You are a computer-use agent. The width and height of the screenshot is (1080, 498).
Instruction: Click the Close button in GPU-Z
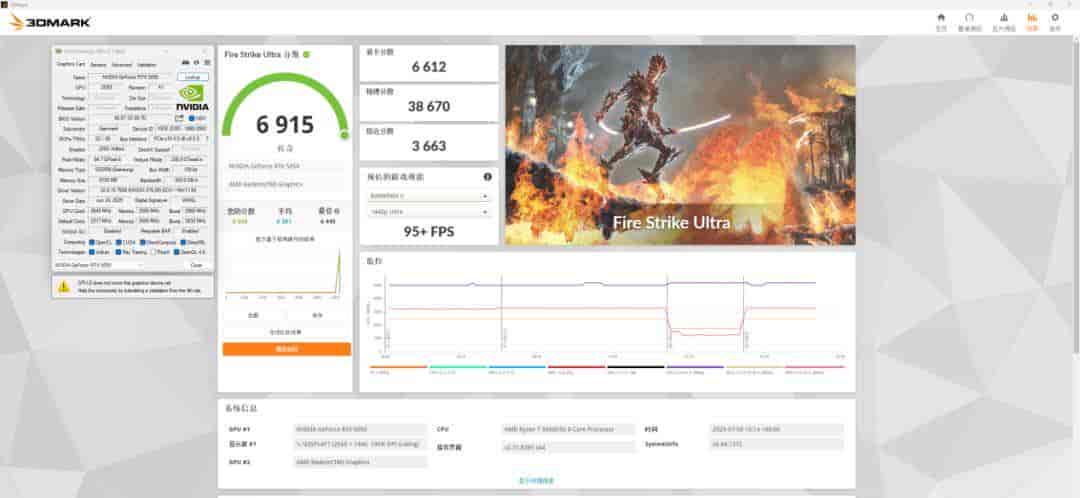[196, 265]
